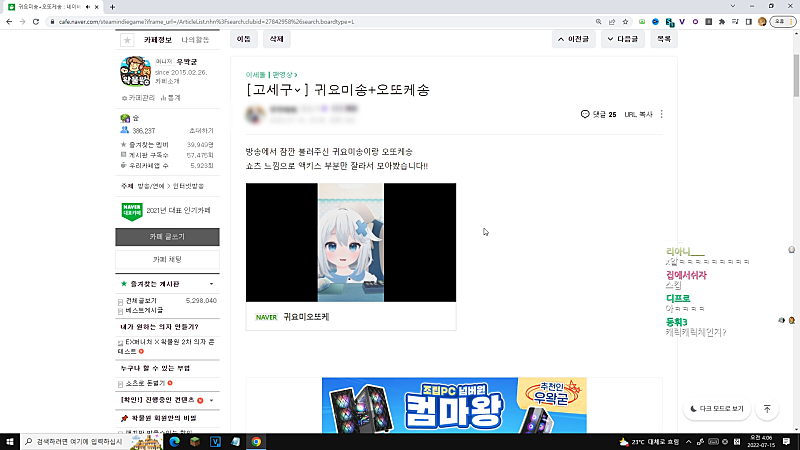Click the 이동 button above the post
The height and width of the screenshot is (450, 800).
[244, 39]
